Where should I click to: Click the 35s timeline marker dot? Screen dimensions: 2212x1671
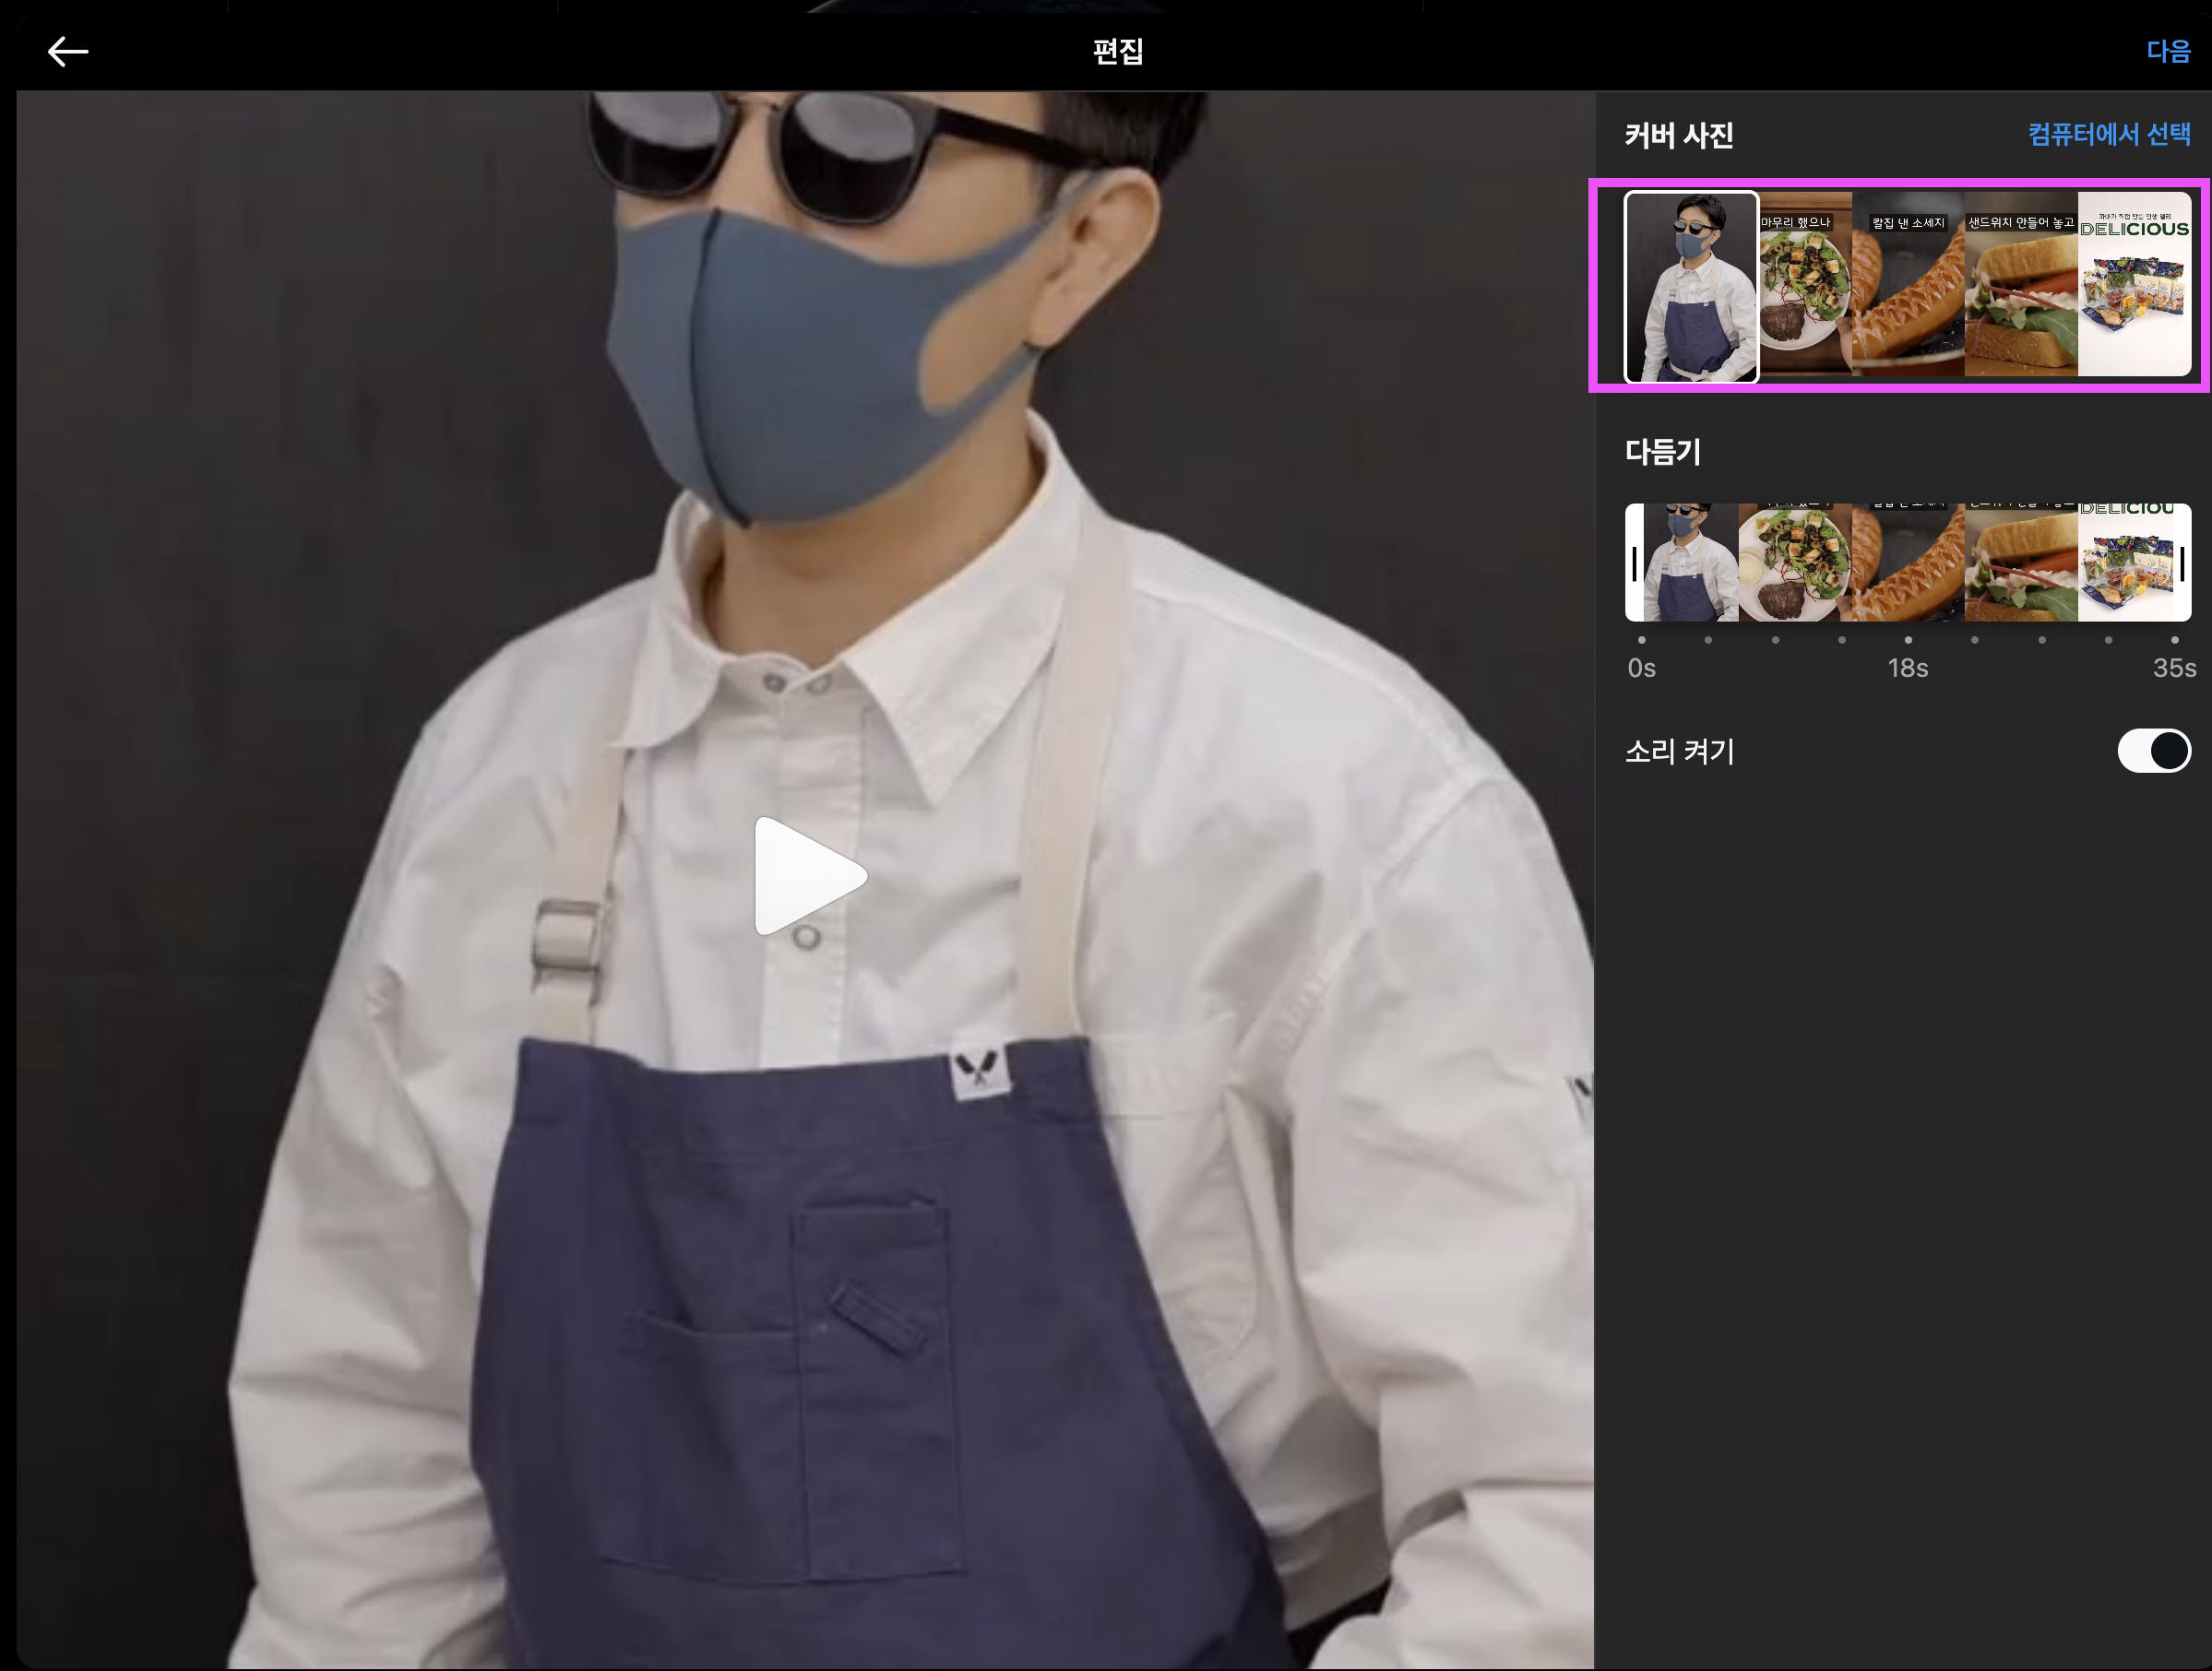2174,640
